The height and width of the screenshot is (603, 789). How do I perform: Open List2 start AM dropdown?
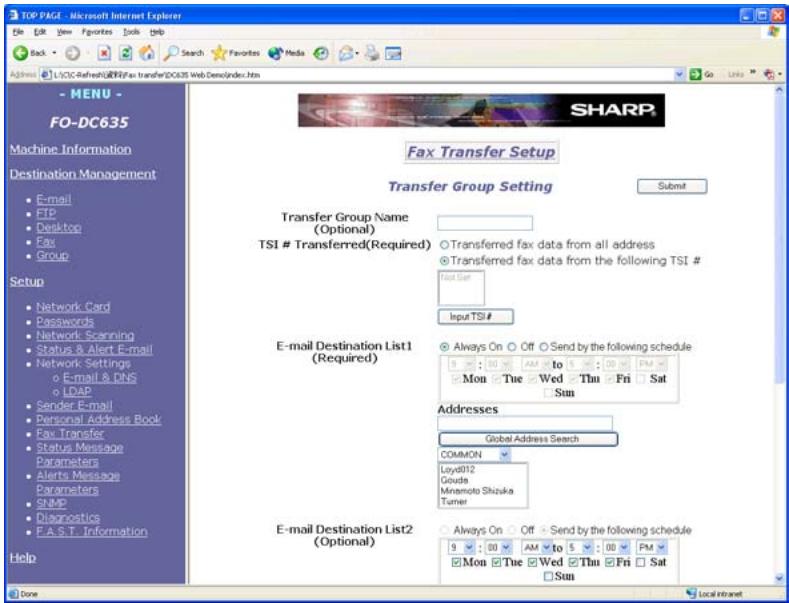coord(536,547)
